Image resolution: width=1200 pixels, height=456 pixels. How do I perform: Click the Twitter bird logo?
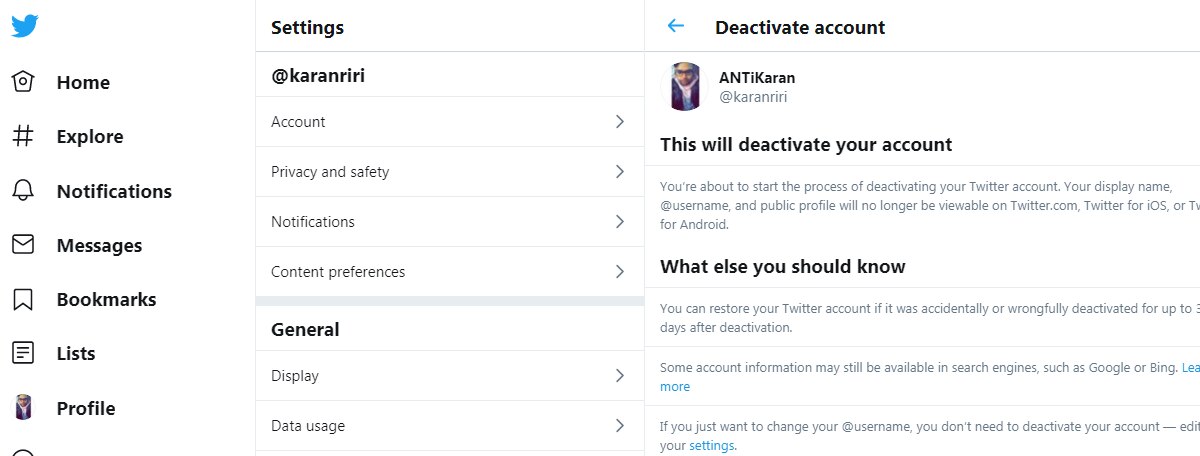[25, 26]
